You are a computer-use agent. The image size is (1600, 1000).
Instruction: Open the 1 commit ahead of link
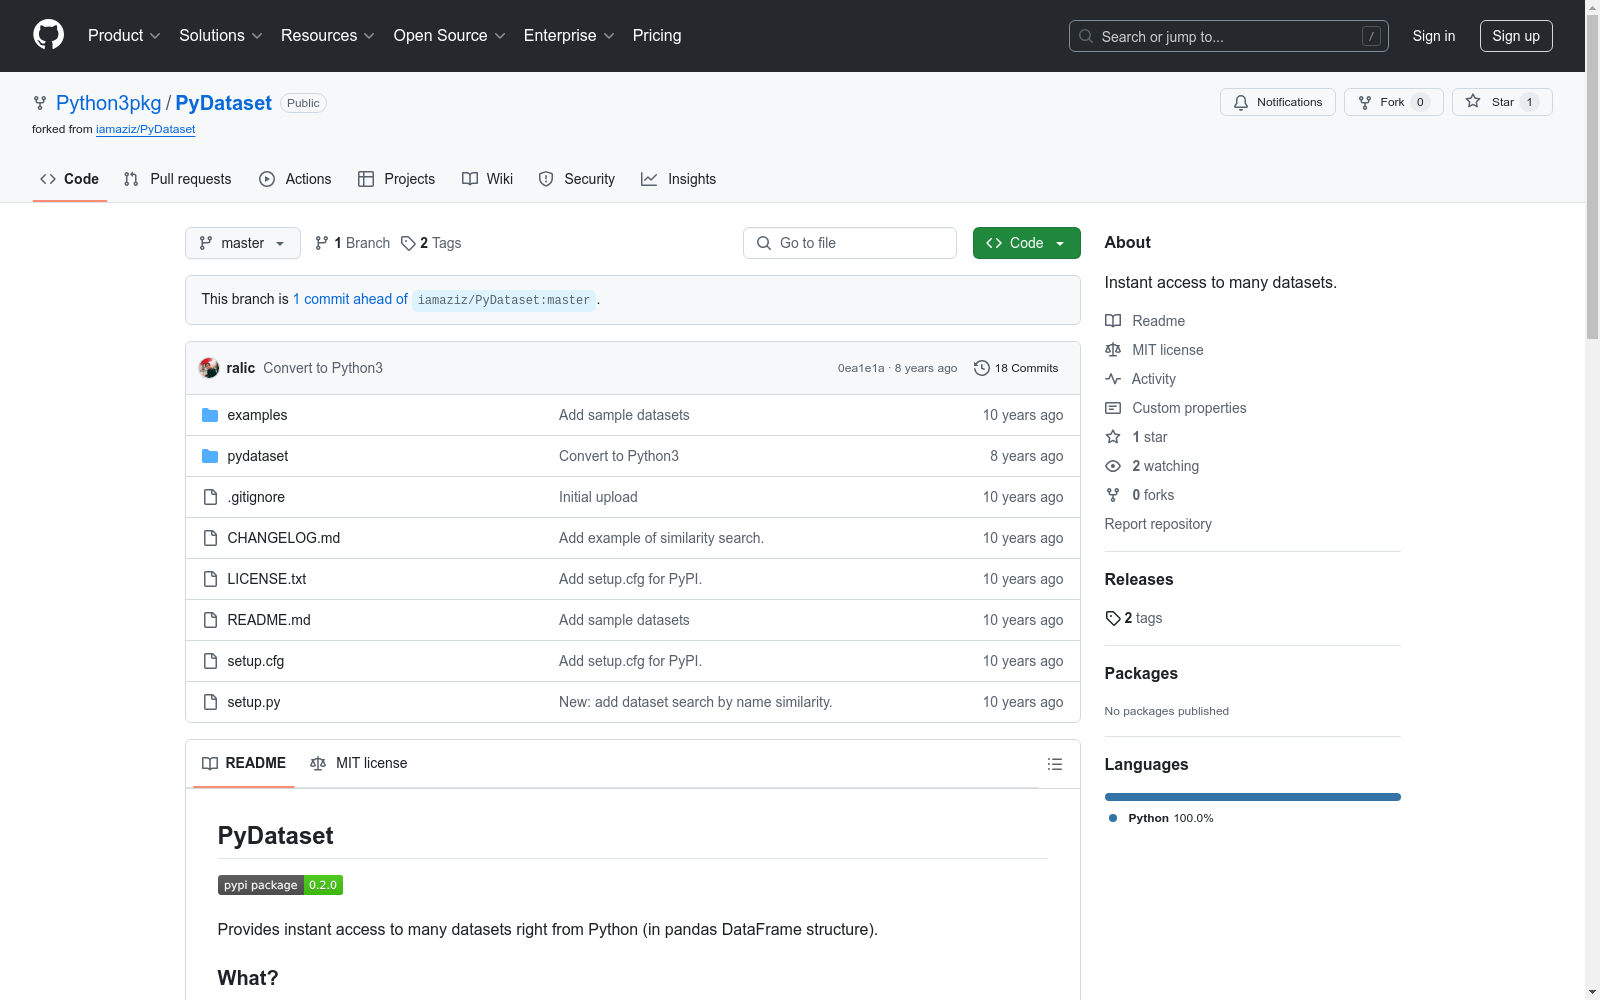(x=350, y=299)
